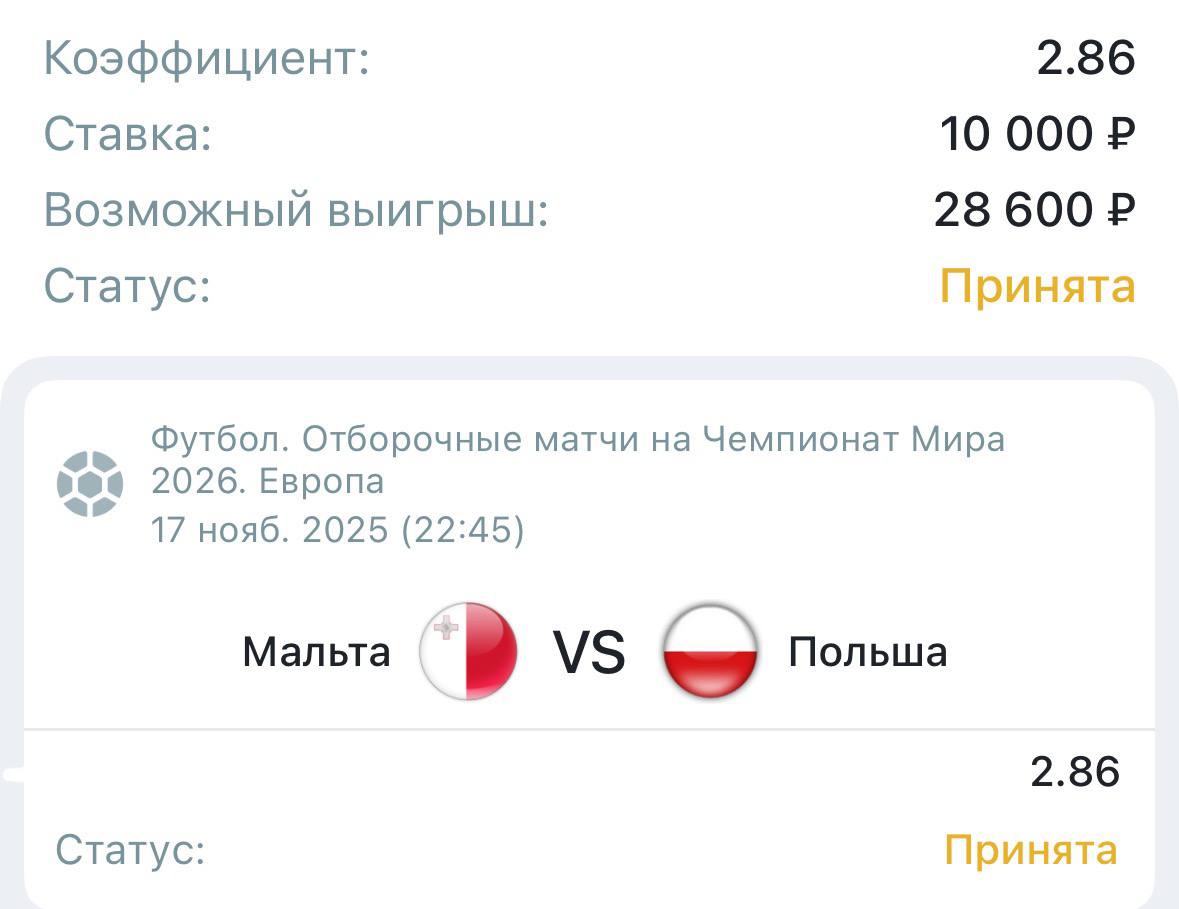Open the Чемпионат Мира 2026 qualifiers title
The height and width of the screenshot is (909, 1179).
[x=578, y=459]
